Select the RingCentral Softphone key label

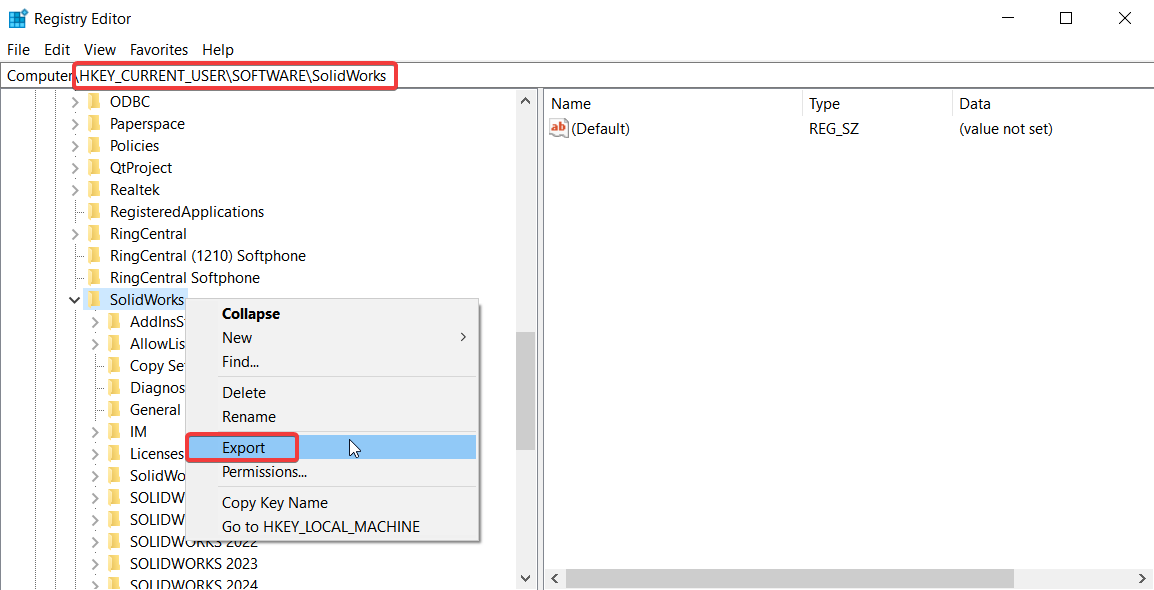(x=185, y=278)
